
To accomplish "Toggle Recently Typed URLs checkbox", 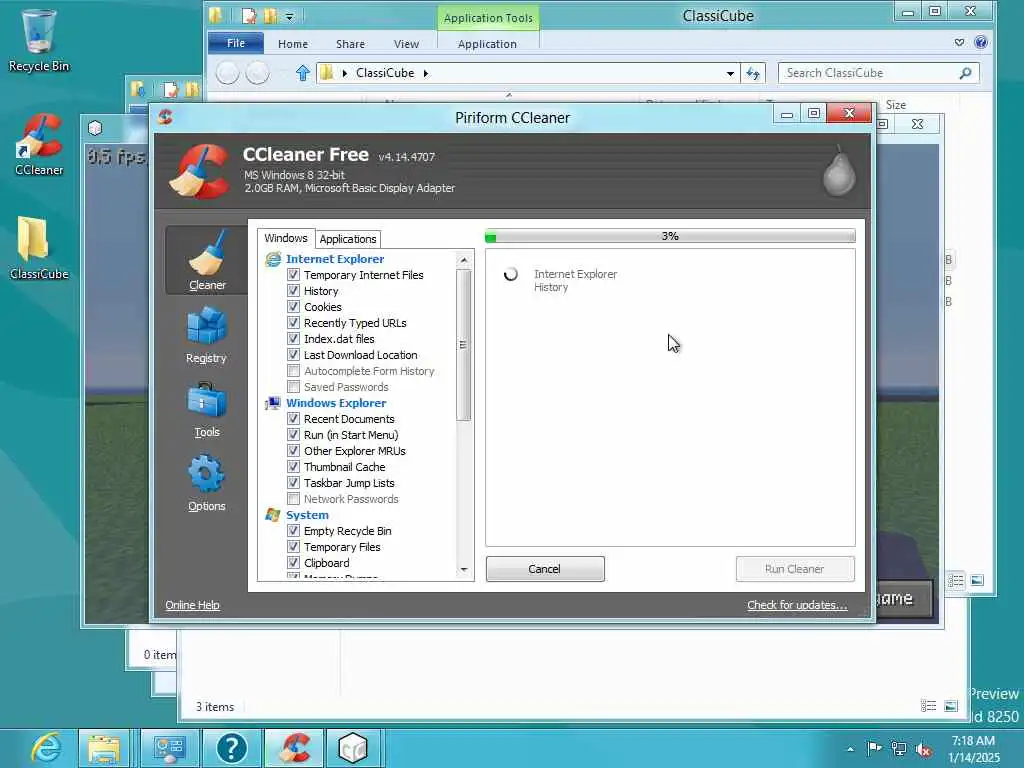I will click(x=294, y=323).
